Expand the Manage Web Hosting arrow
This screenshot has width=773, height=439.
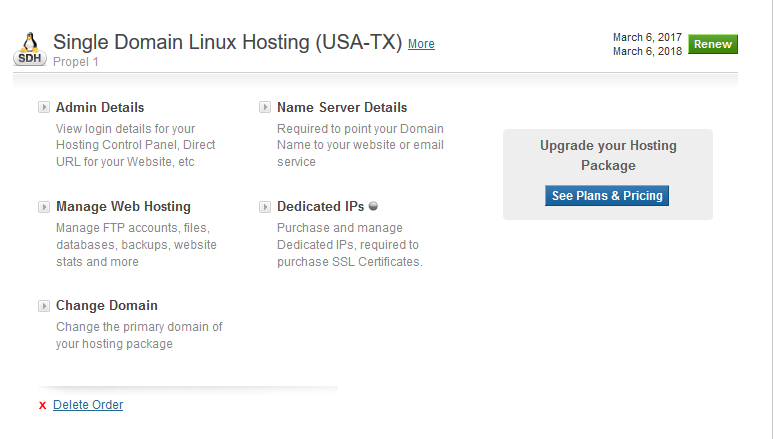tap(44, 207)
